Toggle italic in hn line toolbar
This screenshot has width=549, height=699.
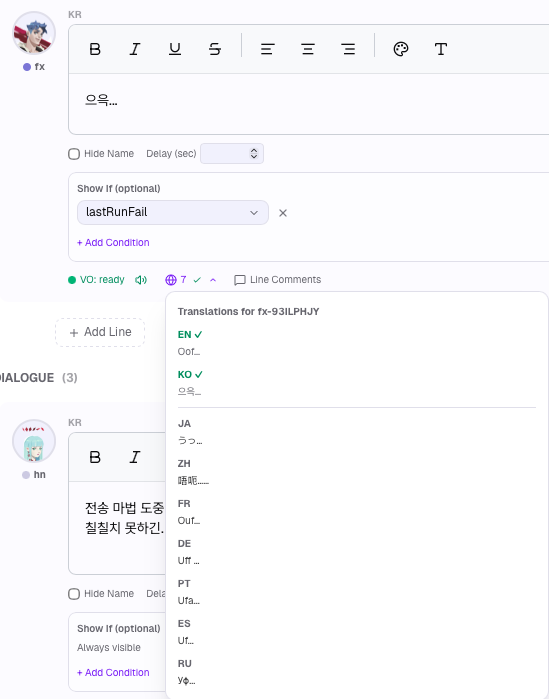point(135,457)
